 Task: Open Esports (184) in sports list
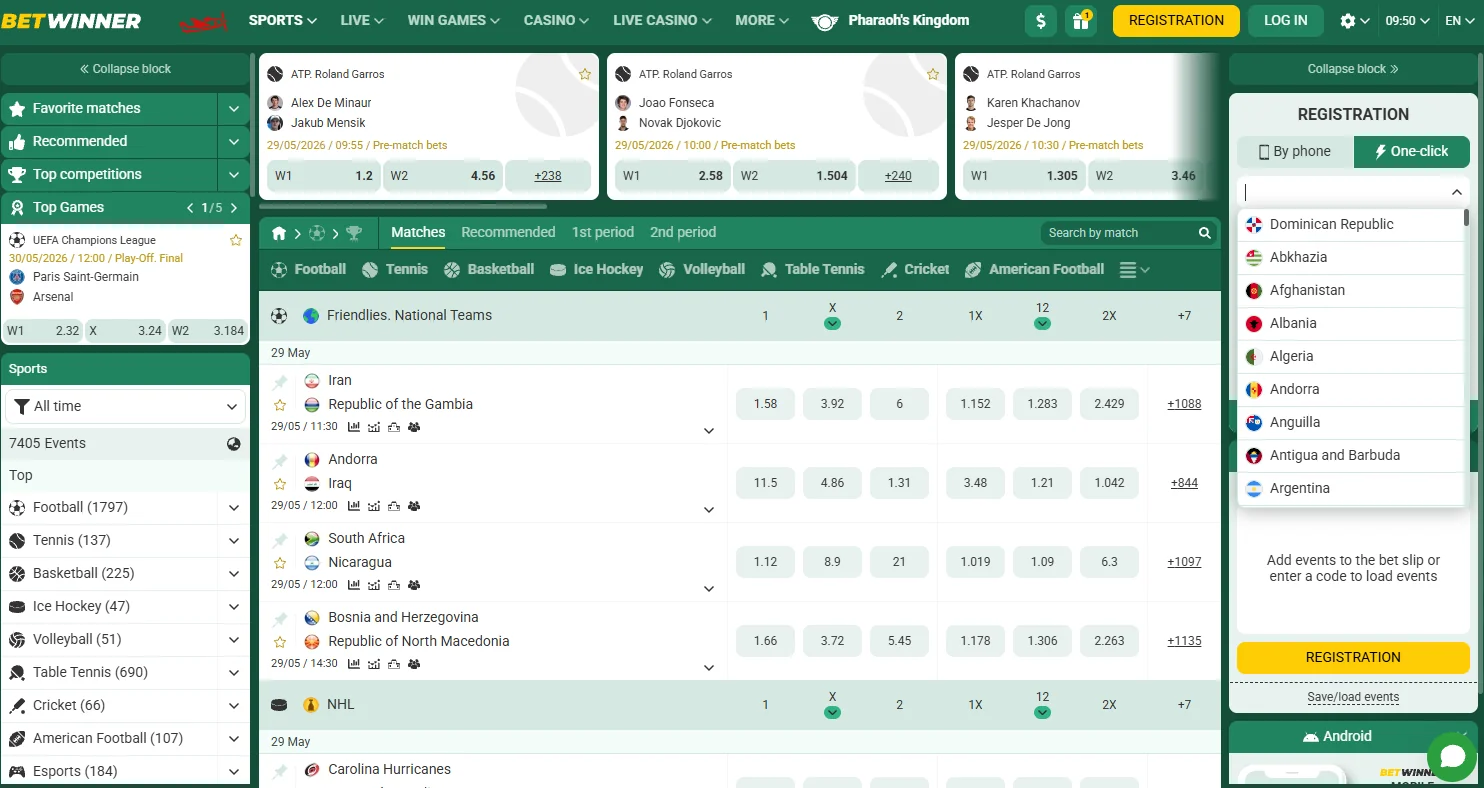point(110,771)
